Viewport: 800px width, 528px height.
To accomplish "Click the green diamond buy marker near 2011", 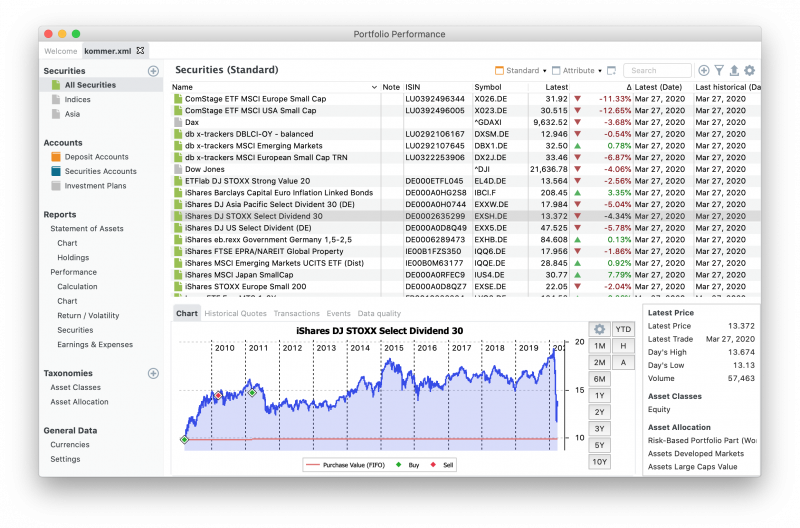I will [x=252, y=393].
